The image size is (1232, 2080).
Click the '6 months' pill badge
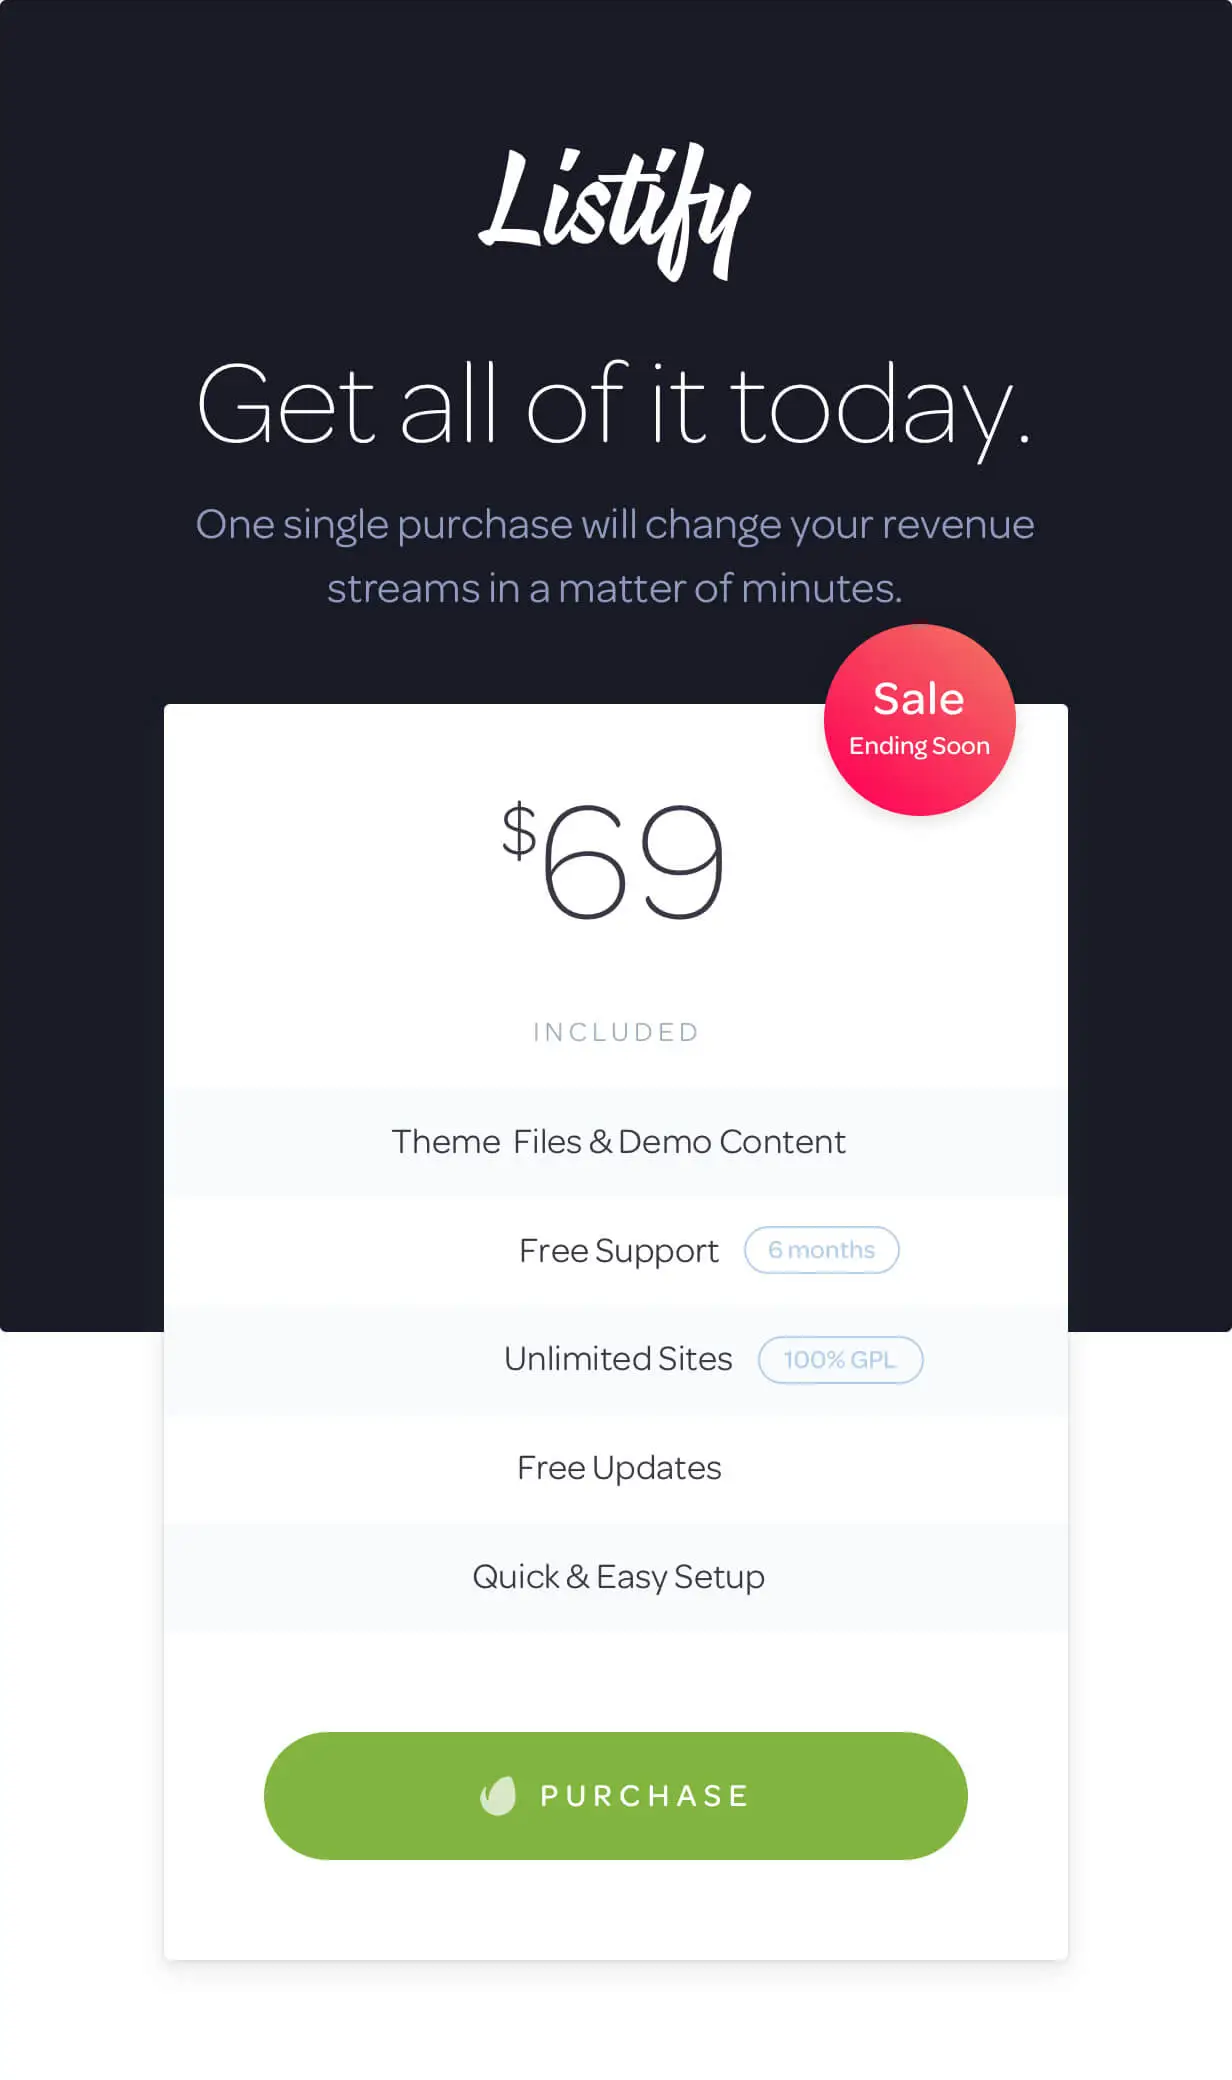(x=821, y=1249)
